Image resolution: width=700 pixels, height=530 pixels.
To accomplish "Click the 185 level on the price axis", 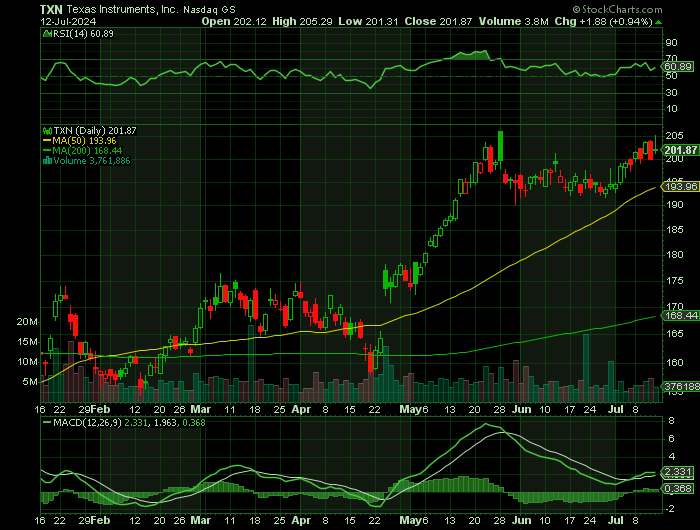I will click(x=674, y=230).
